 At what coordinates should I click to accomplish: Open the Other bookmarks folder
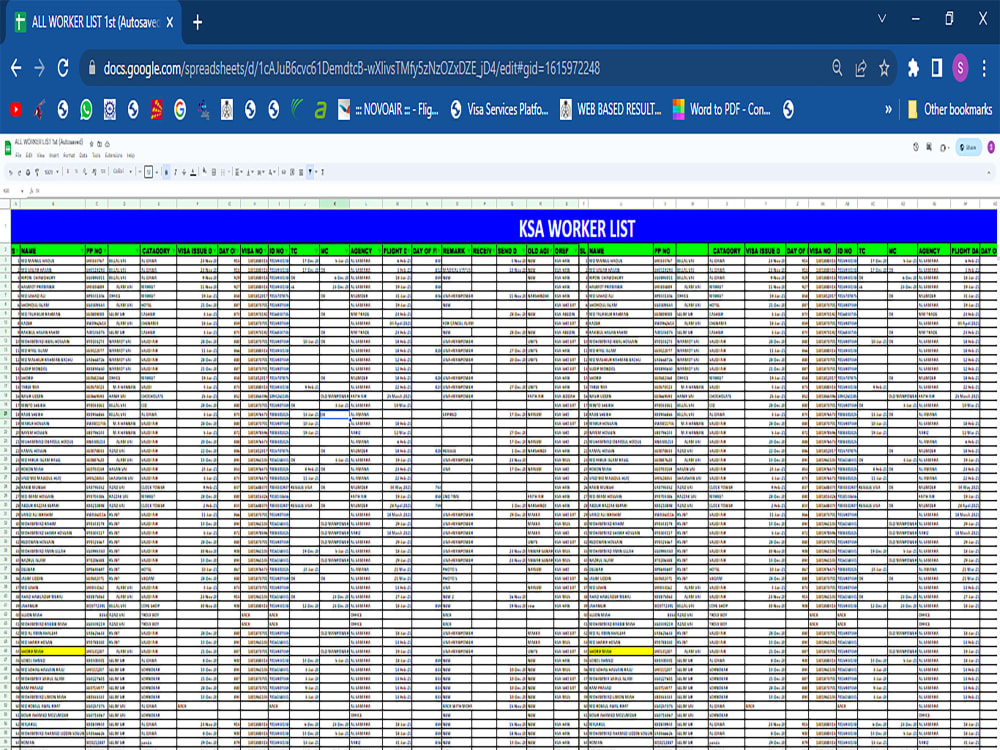[949, 110]
